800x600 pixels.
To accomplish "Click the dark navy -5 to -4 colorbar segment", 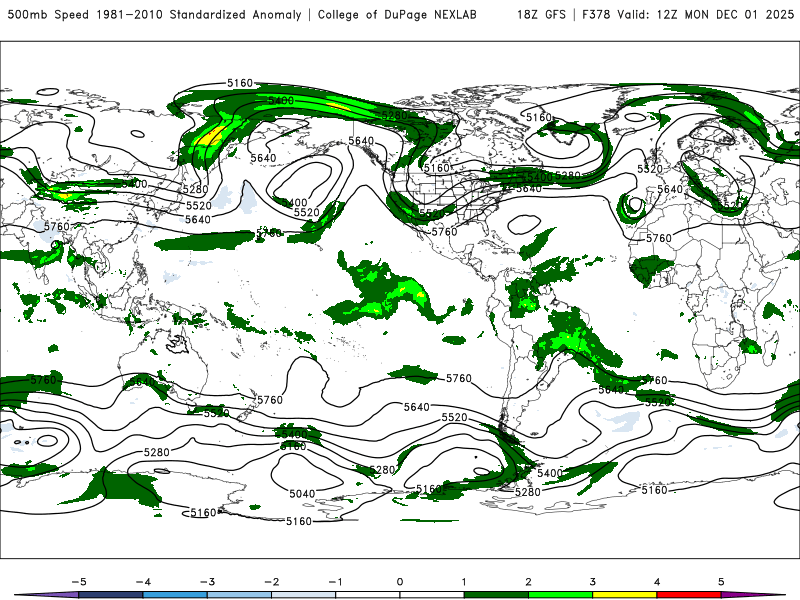I will (111, 595).
